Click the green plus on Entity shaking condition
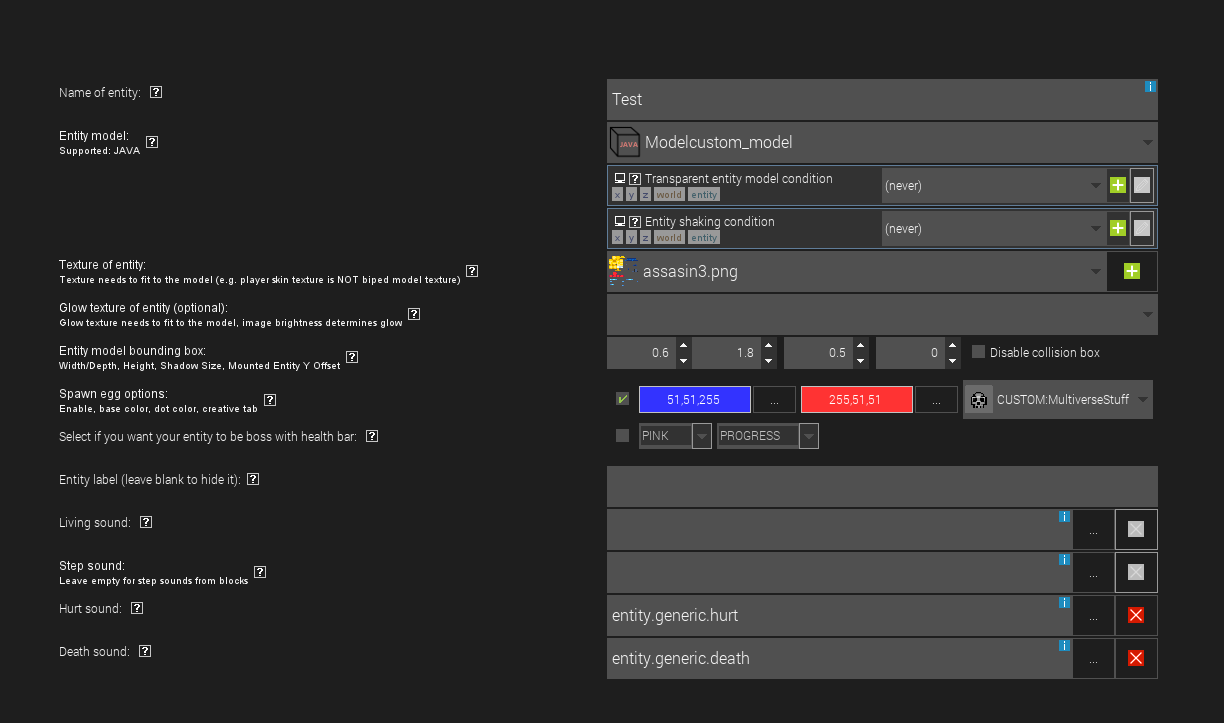 click(x=1117, y=227)
